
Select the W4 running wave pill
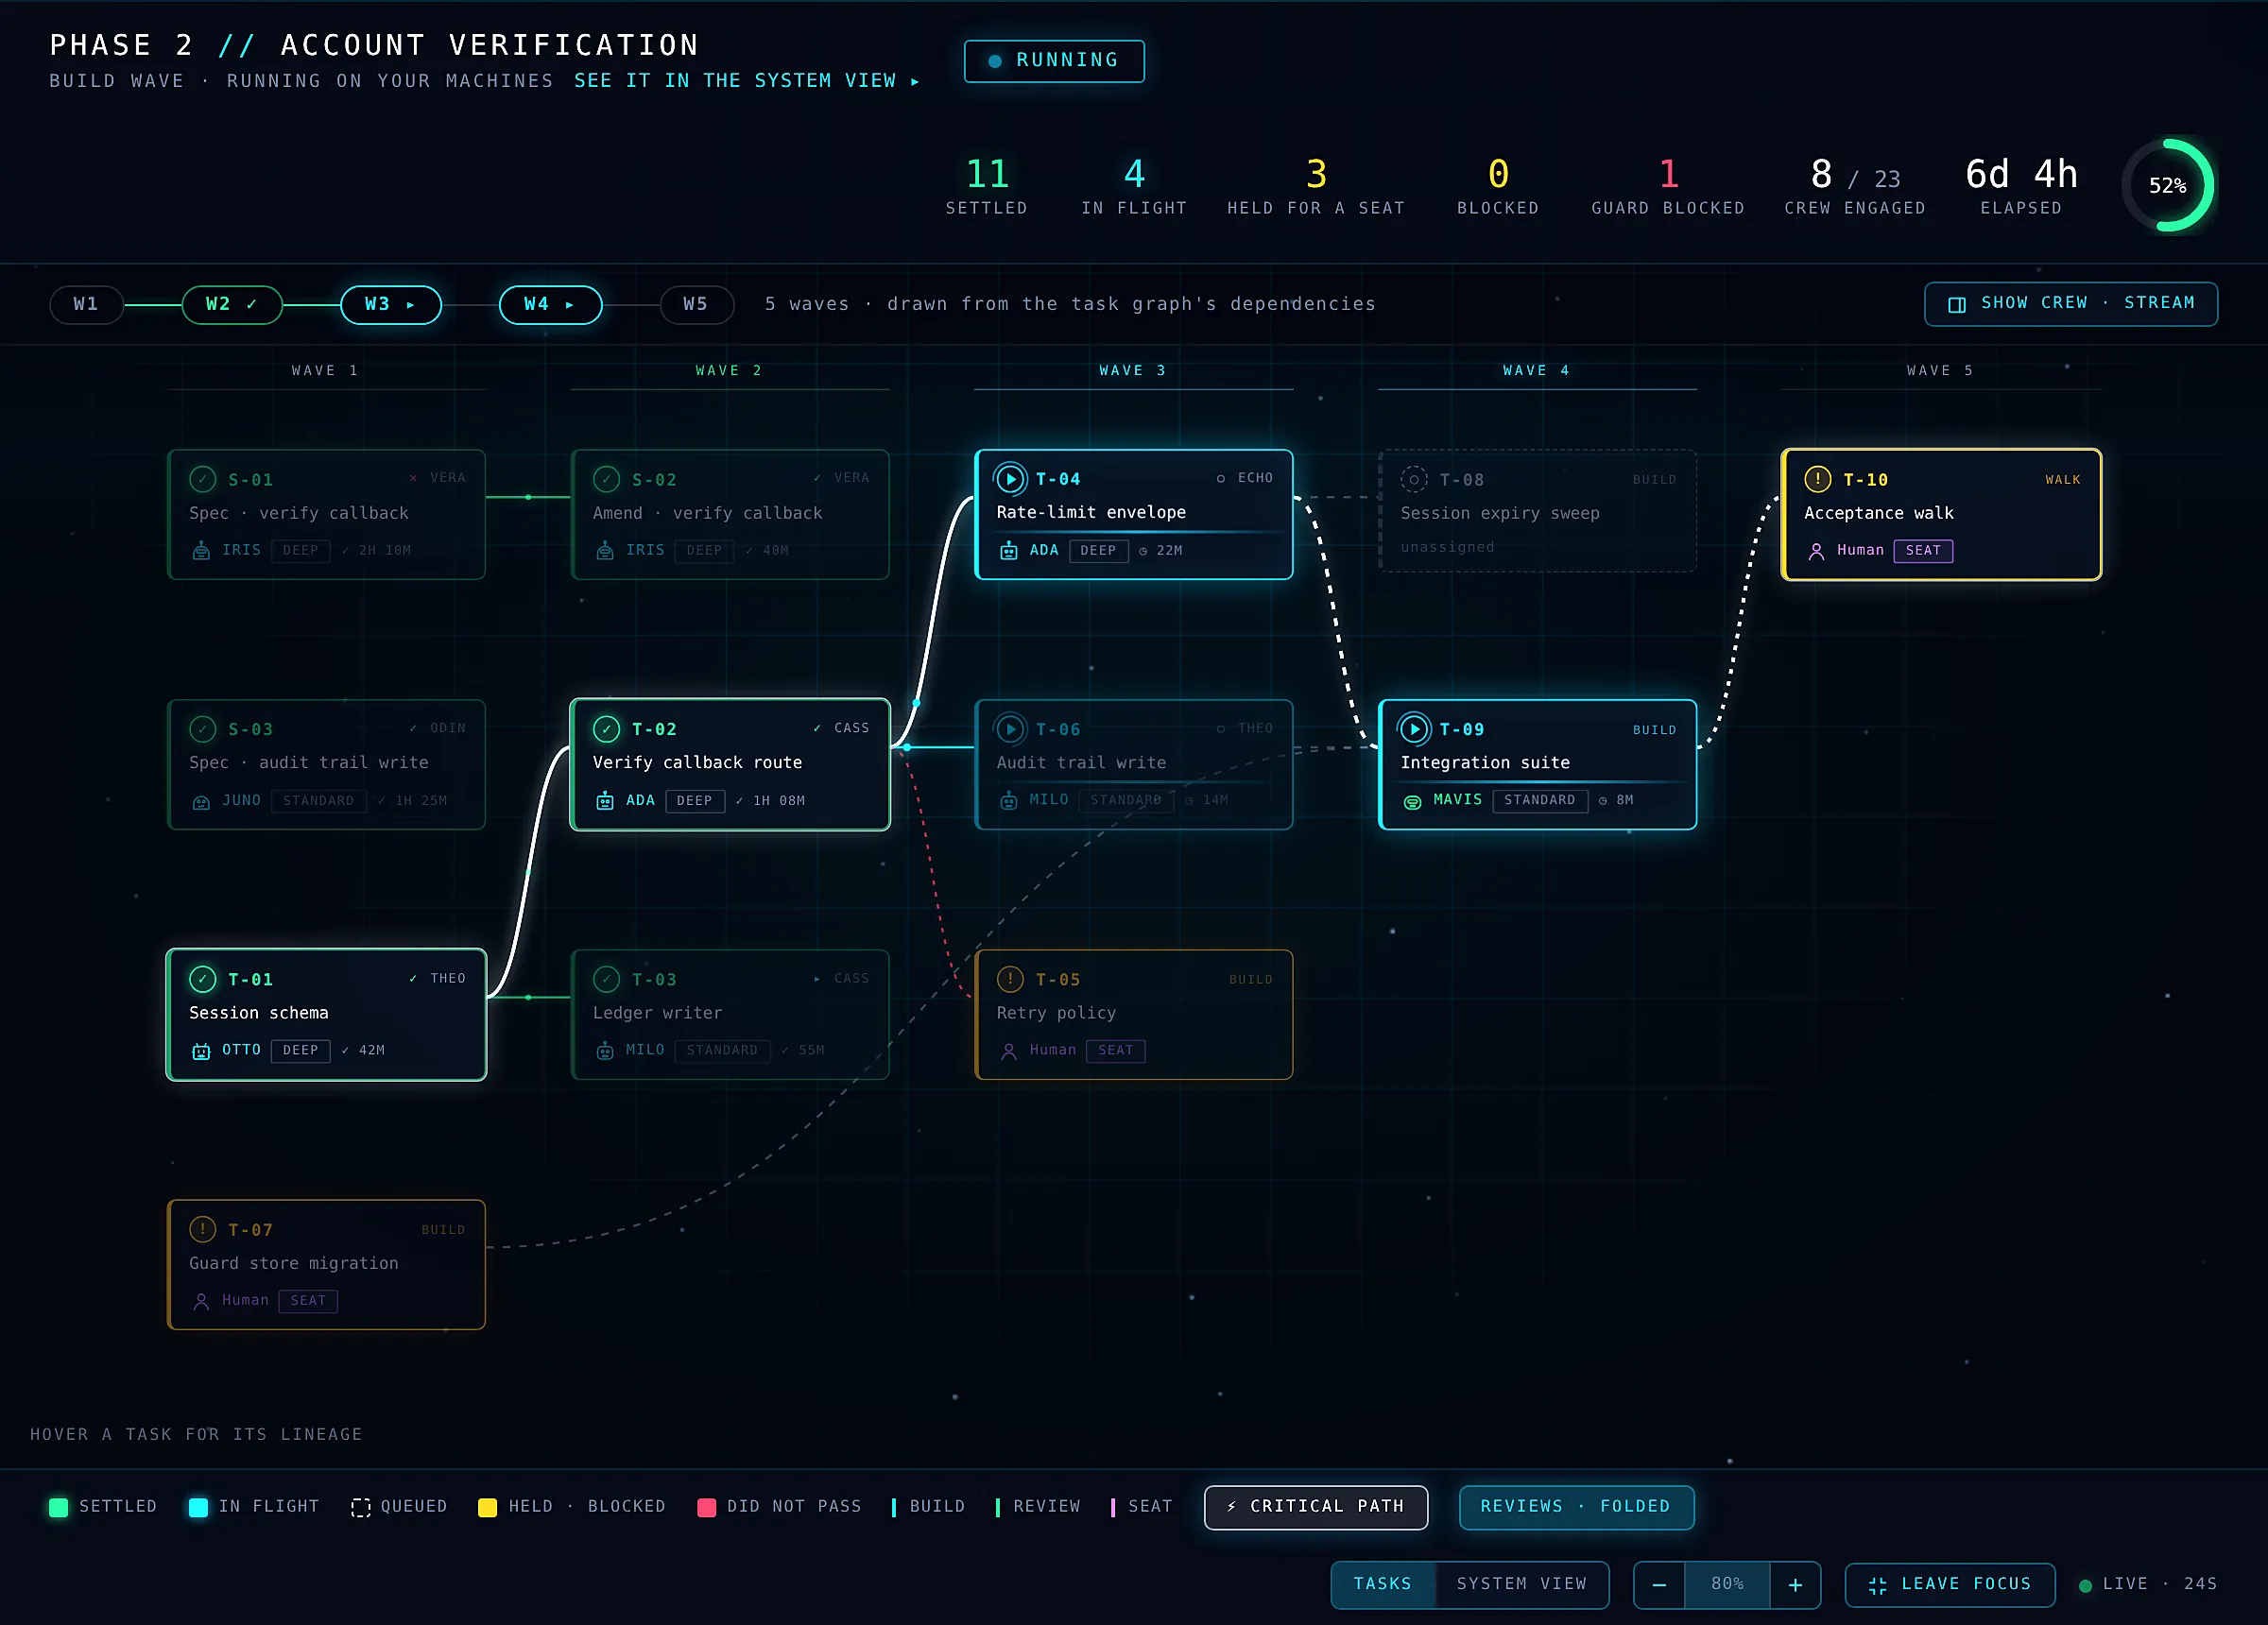coord(550,304)
